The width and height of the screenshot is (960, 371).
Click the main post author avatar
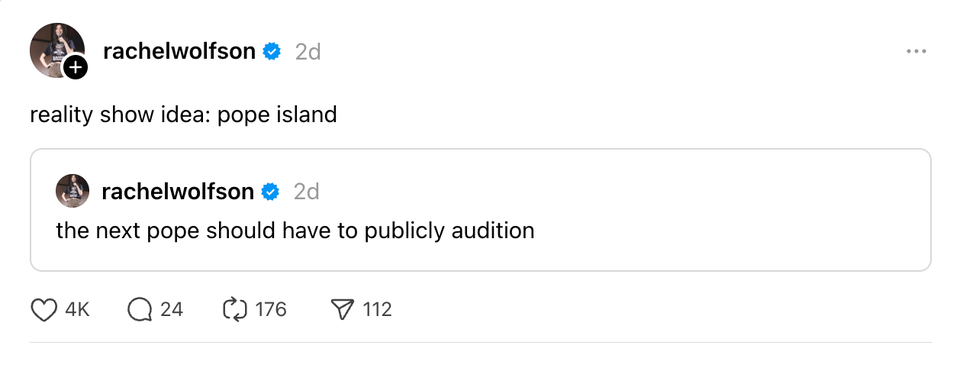click(56, 50)
